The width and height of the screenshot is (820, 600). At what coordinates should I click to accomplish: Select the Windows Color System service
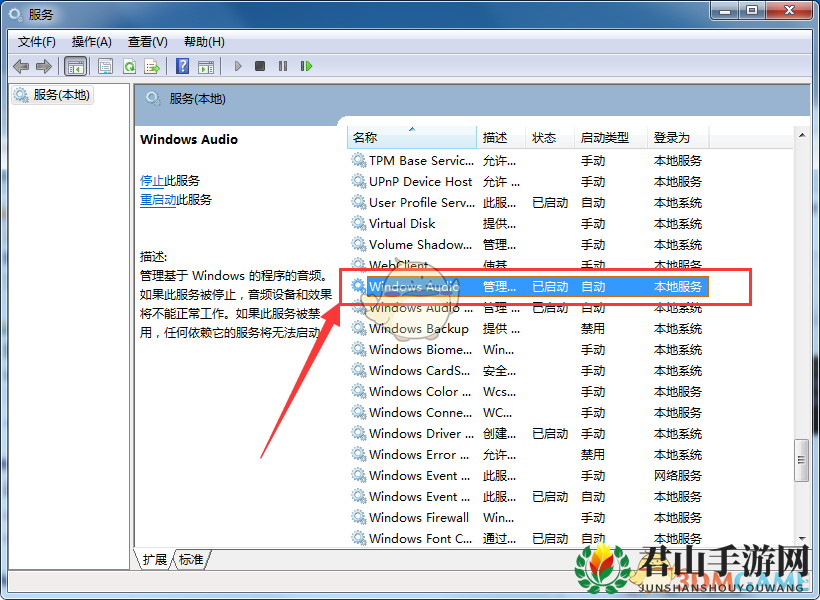[x=528, y=391]
